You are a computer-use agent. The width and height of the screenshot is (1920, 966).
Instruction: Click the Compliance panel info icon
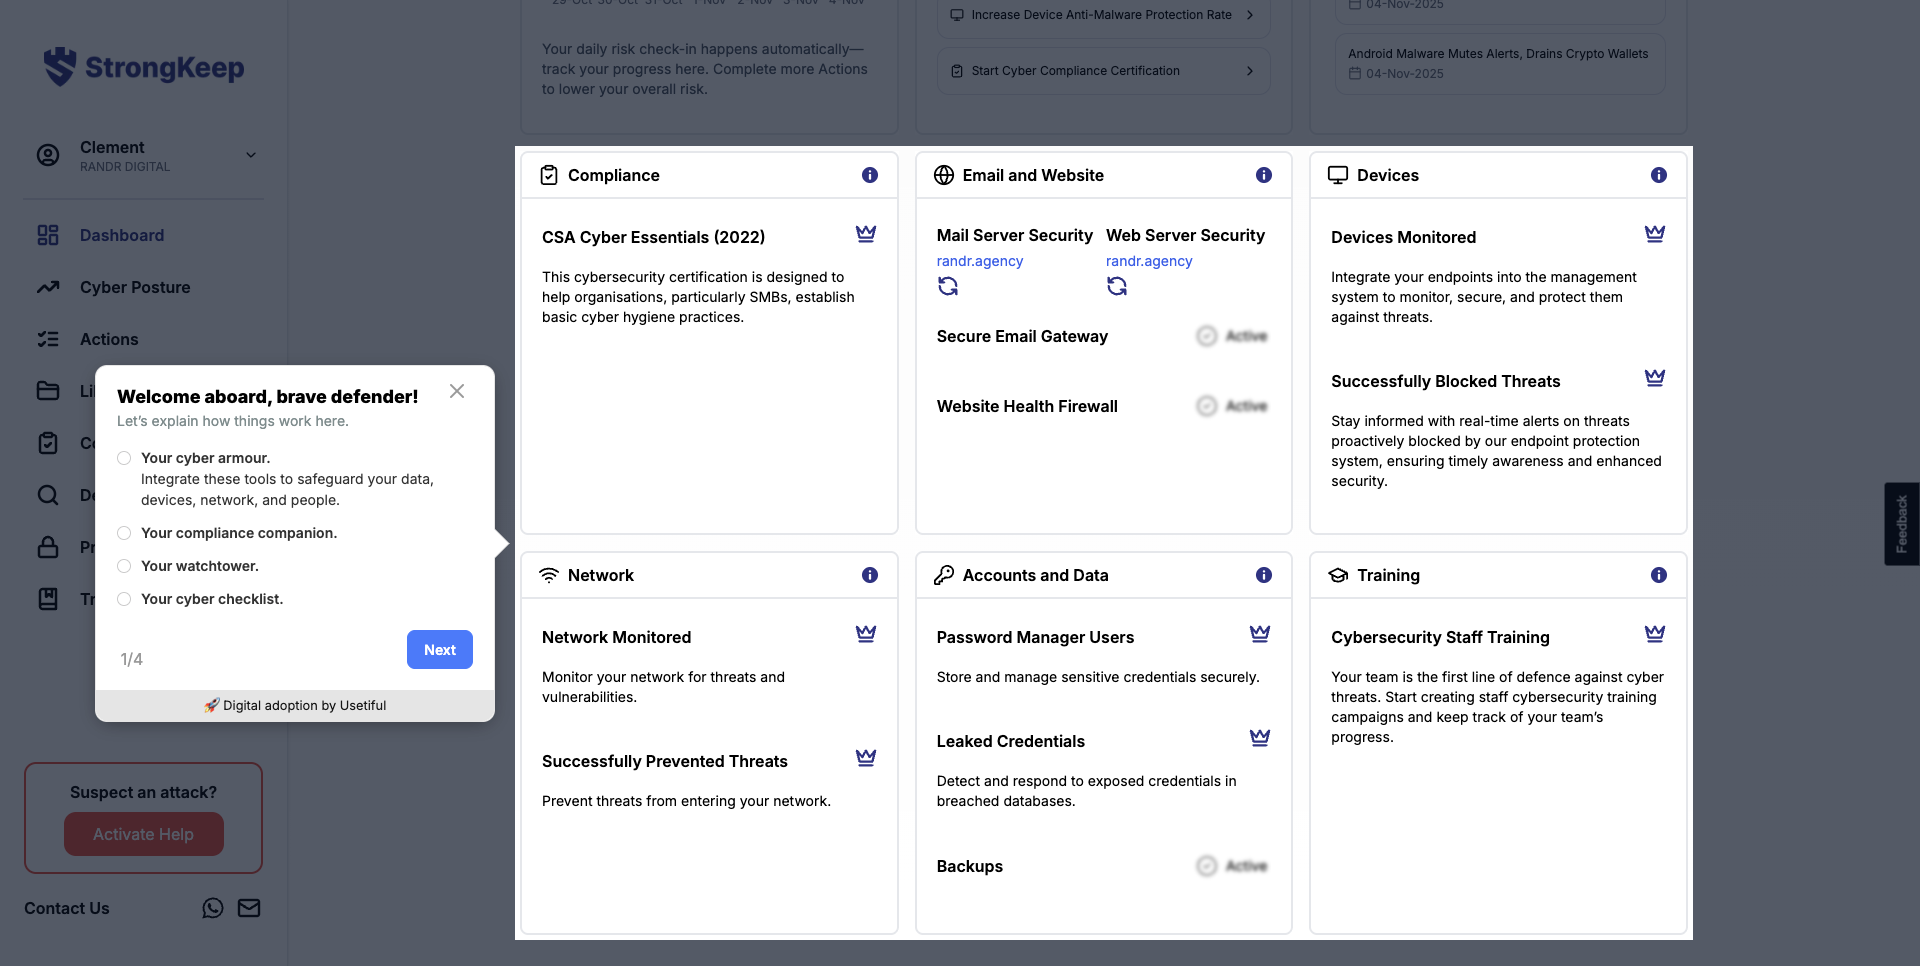(870, 175)
